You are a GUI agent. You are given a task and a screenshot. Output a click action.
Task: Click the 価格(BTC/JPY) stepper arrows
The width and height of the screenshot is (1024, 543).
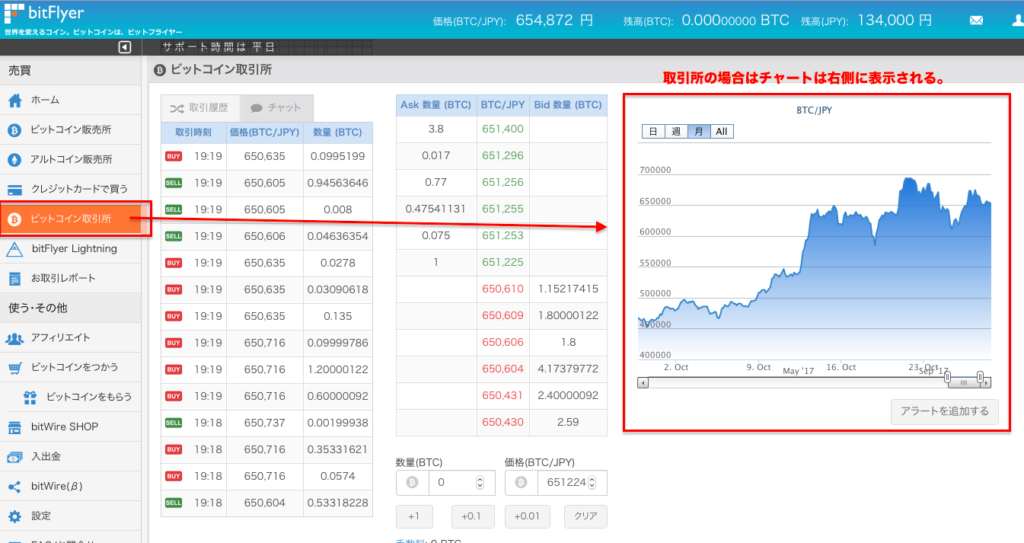(x=592, y=483)
